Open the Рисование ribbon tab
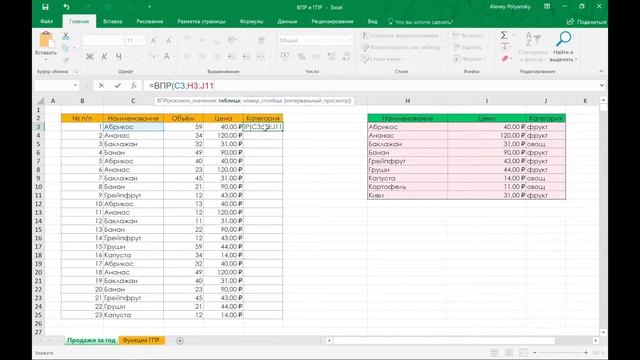 (150, 21)
